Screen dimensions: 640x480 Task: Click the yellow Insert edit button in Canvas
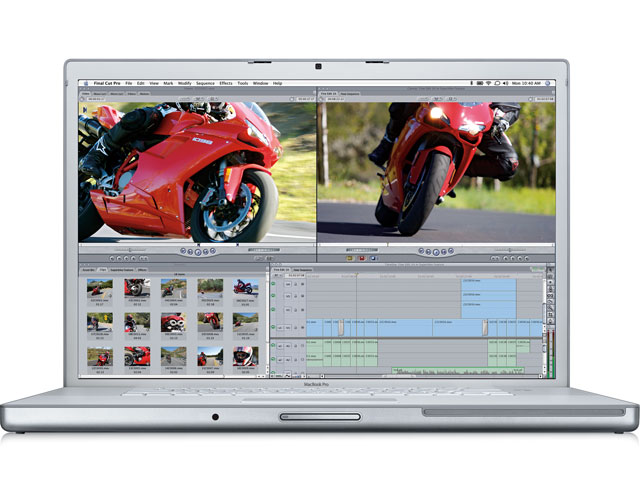pyautogui.click(x=349, y=257)
